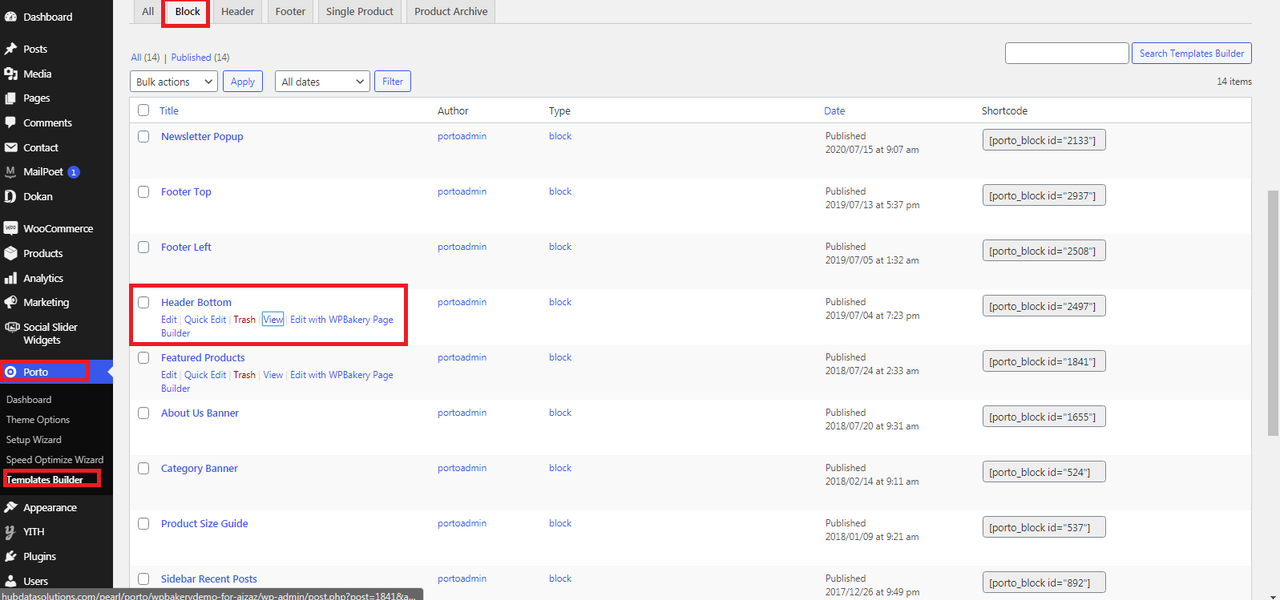Click the Social Slider Widgets icon
Viewport: 1280px width, 600px height.
pos(11,327)
